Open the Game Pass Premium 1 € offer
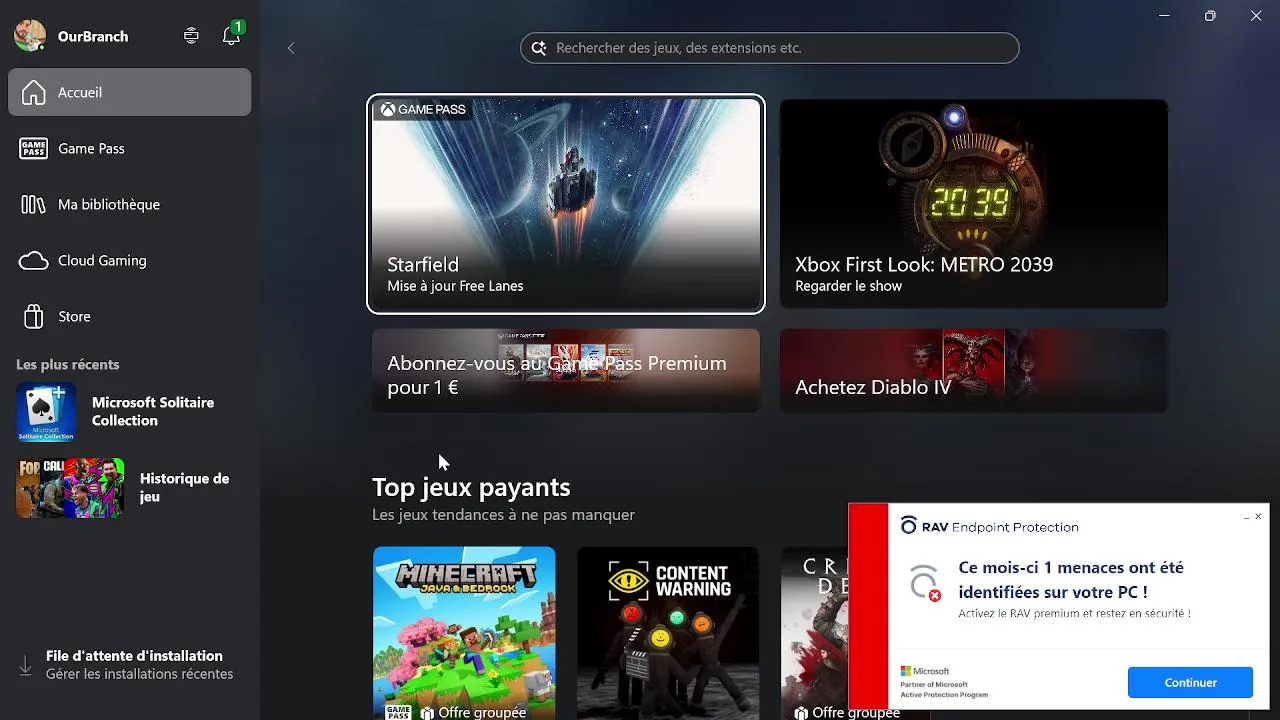The image size is (1280, 720). 566,371
